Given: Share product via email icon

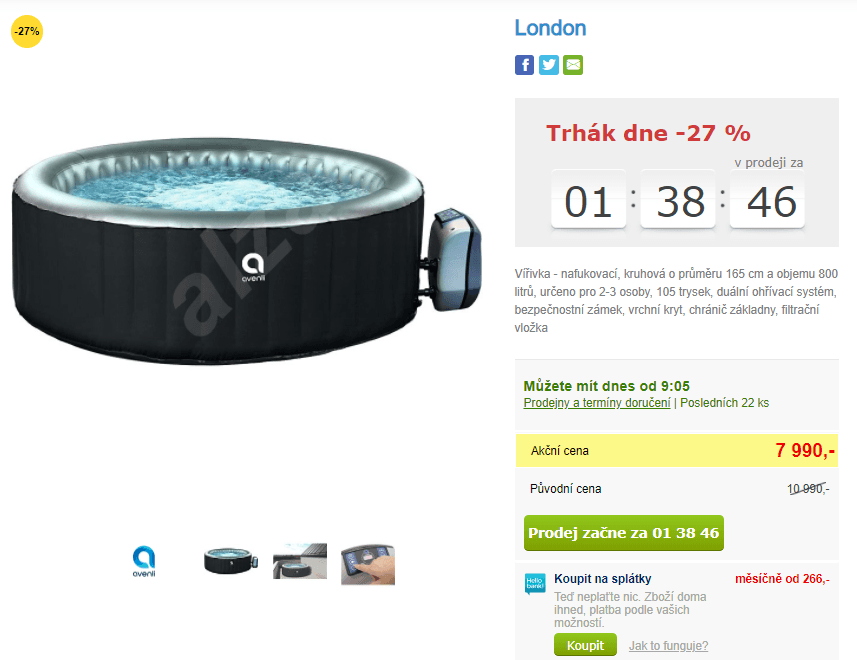Looking at the screenshot, I should coord(573,65).
